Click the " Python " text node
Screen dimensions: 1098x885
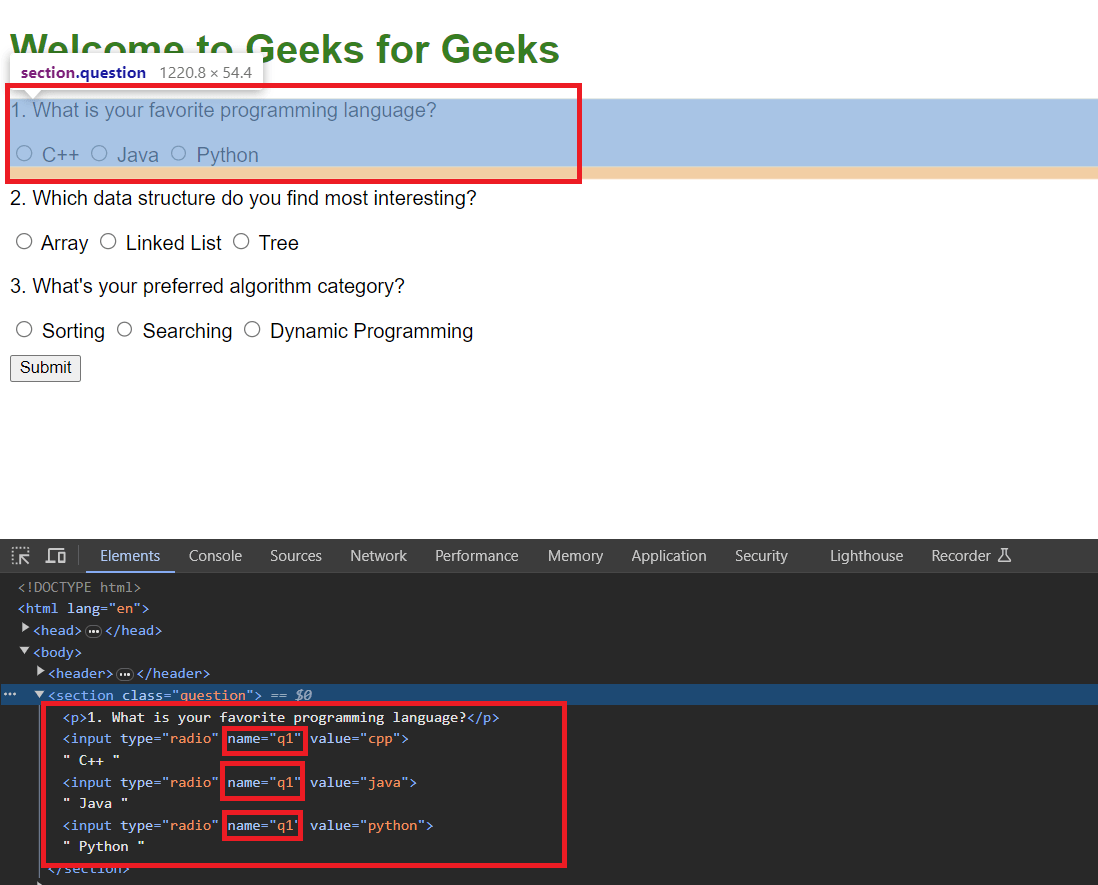pos(104,846)
